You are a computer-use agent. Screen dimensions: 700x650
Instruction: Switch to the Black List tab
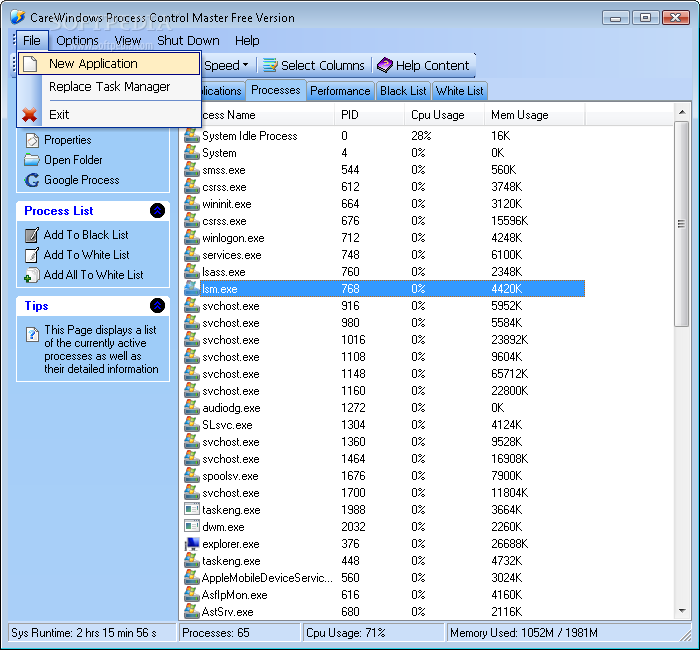(403, 91)
